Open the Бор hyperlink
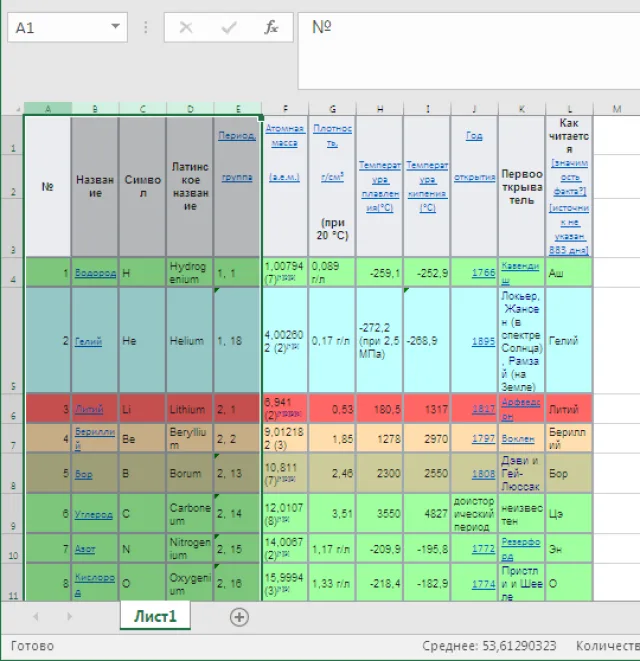The width and height of the screenshot is (640, 661). pos(83,474)
